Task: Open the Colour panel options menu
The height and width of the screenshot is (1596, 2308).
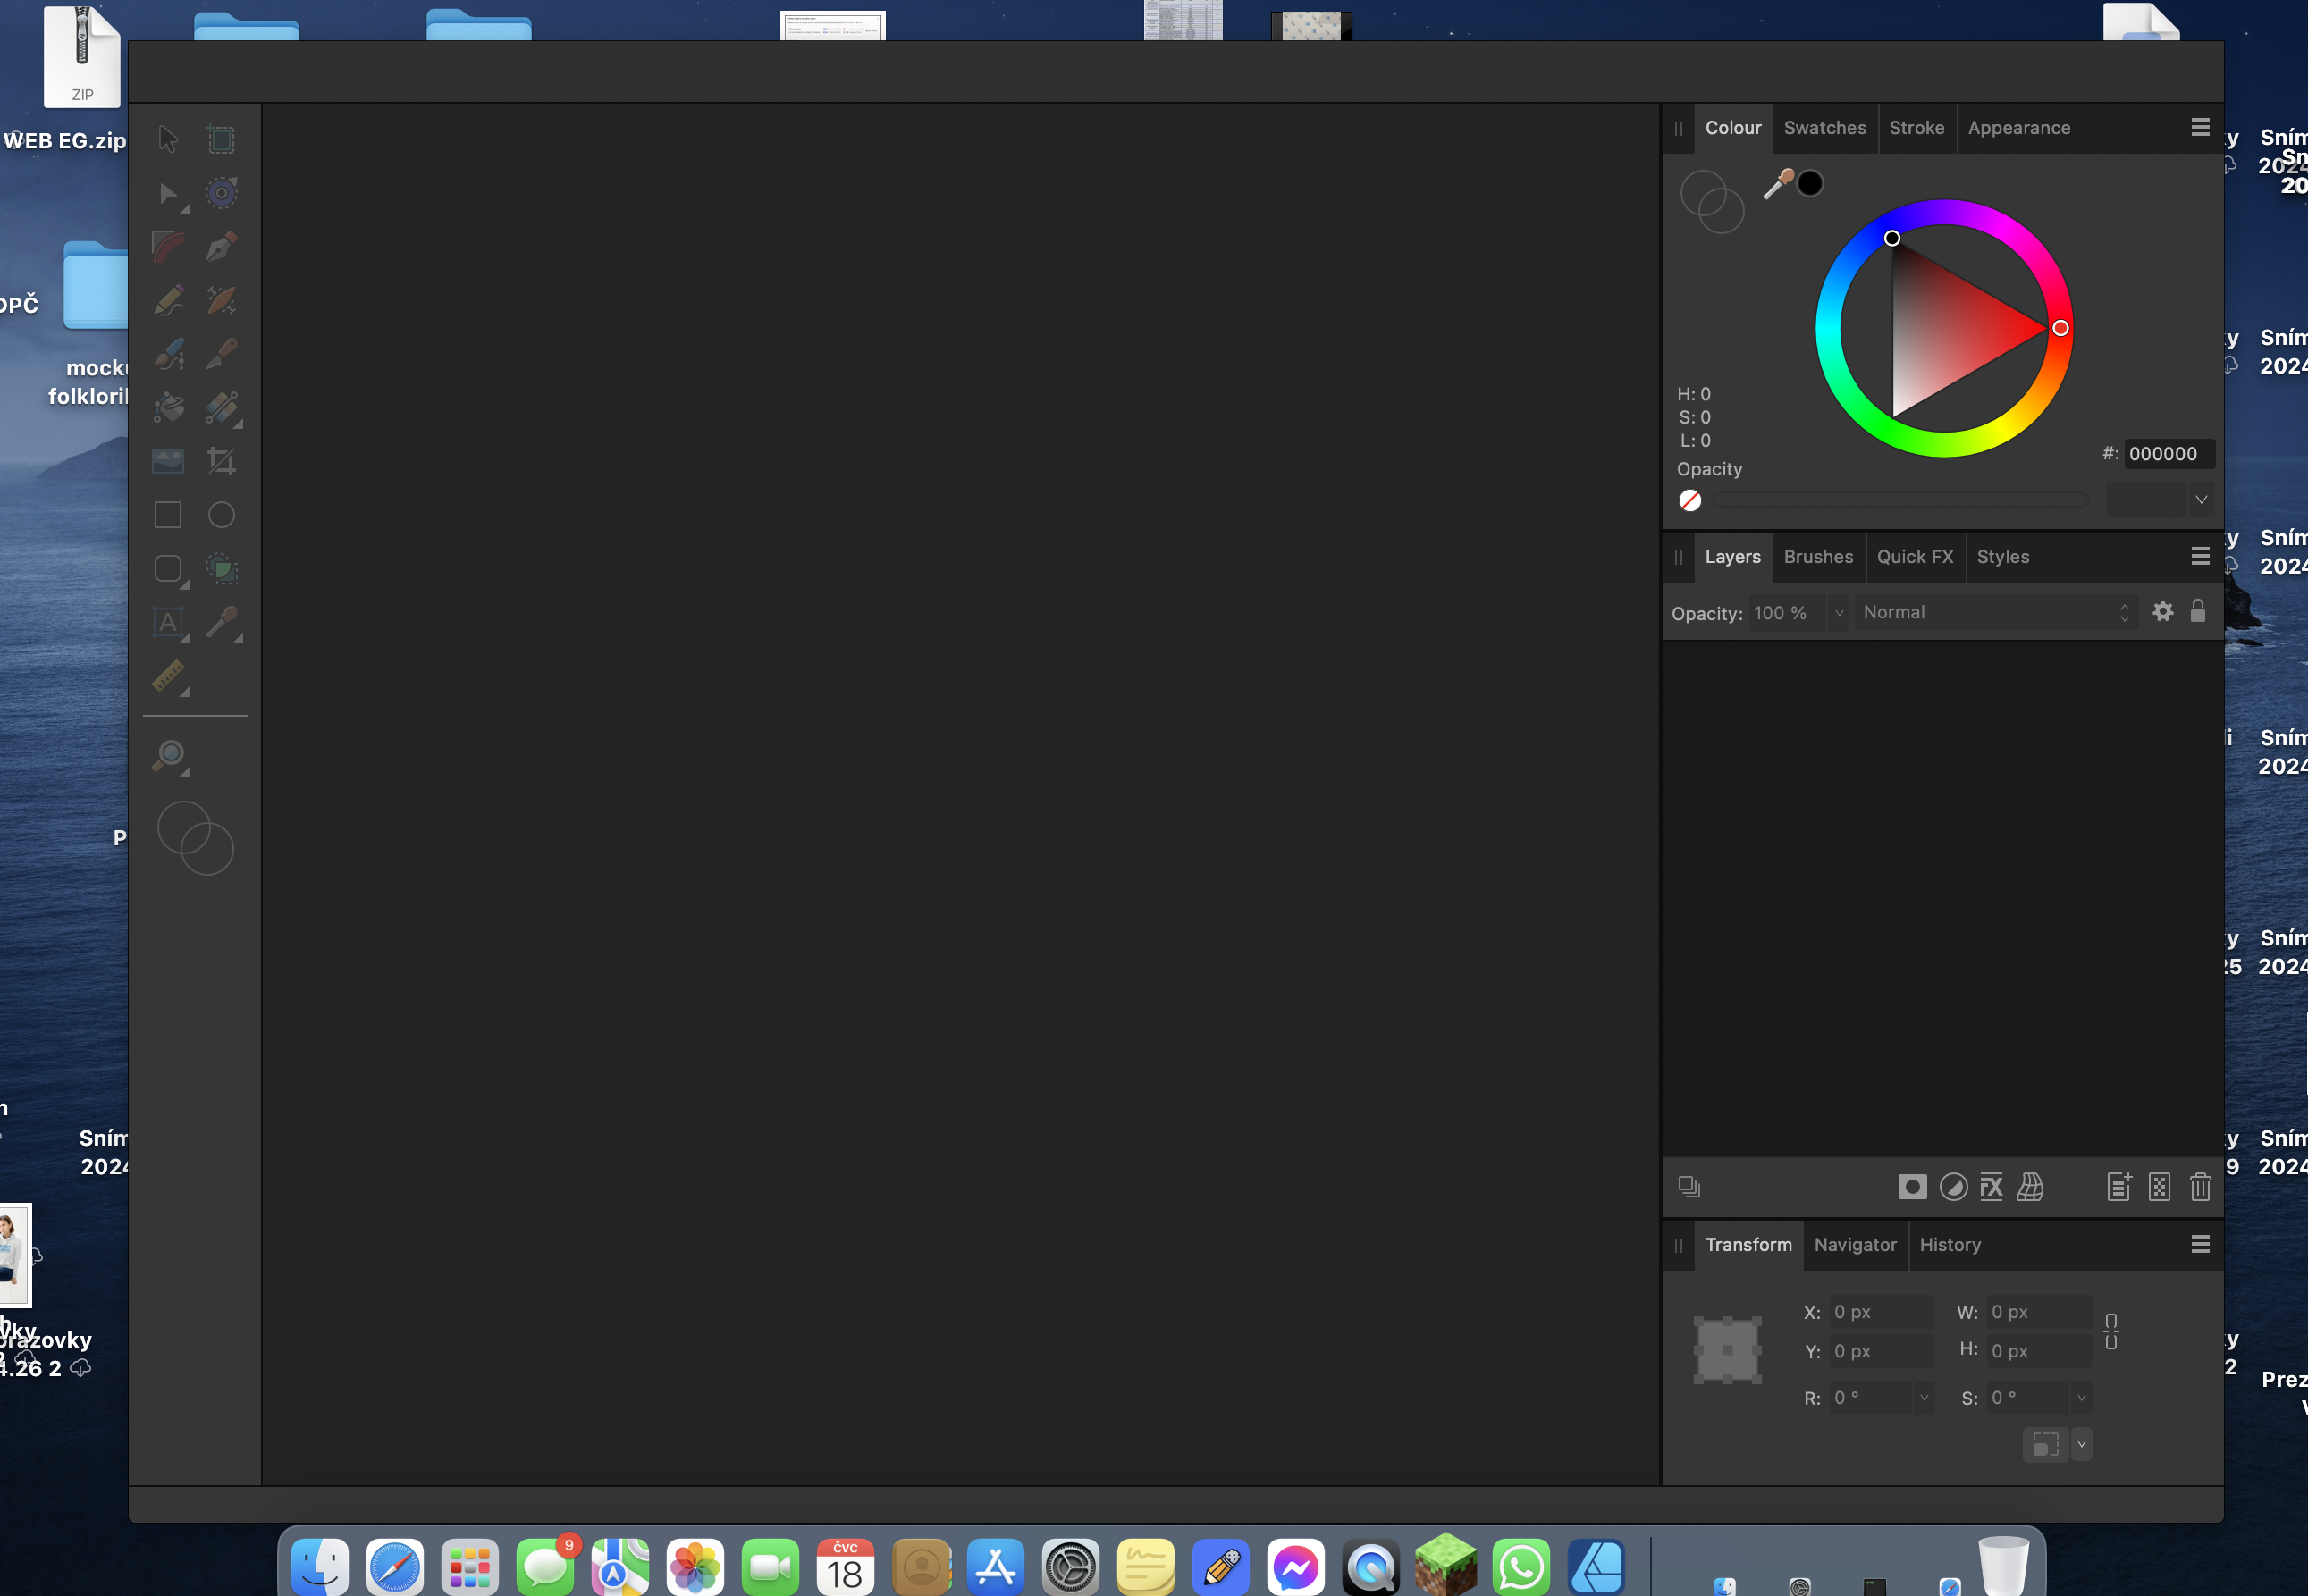Action: (2200, 127)
